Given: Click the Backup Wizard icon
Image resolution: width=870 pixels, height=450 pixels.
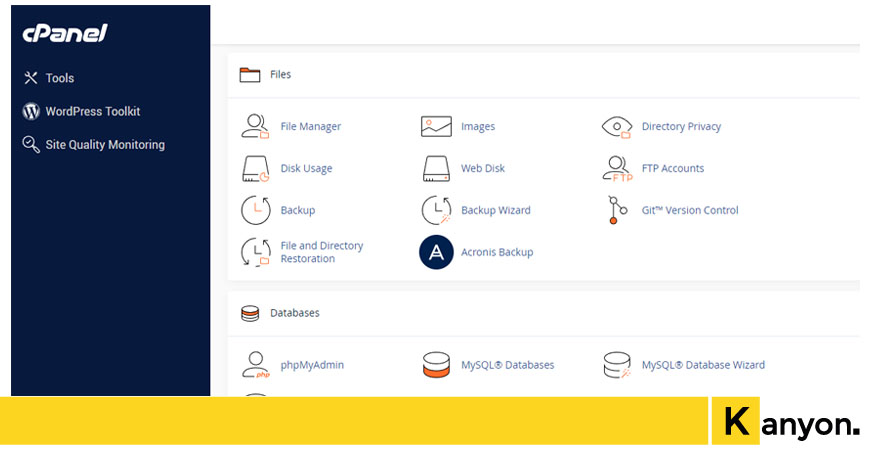Looking at the screenshot, I should coord(436,210).
